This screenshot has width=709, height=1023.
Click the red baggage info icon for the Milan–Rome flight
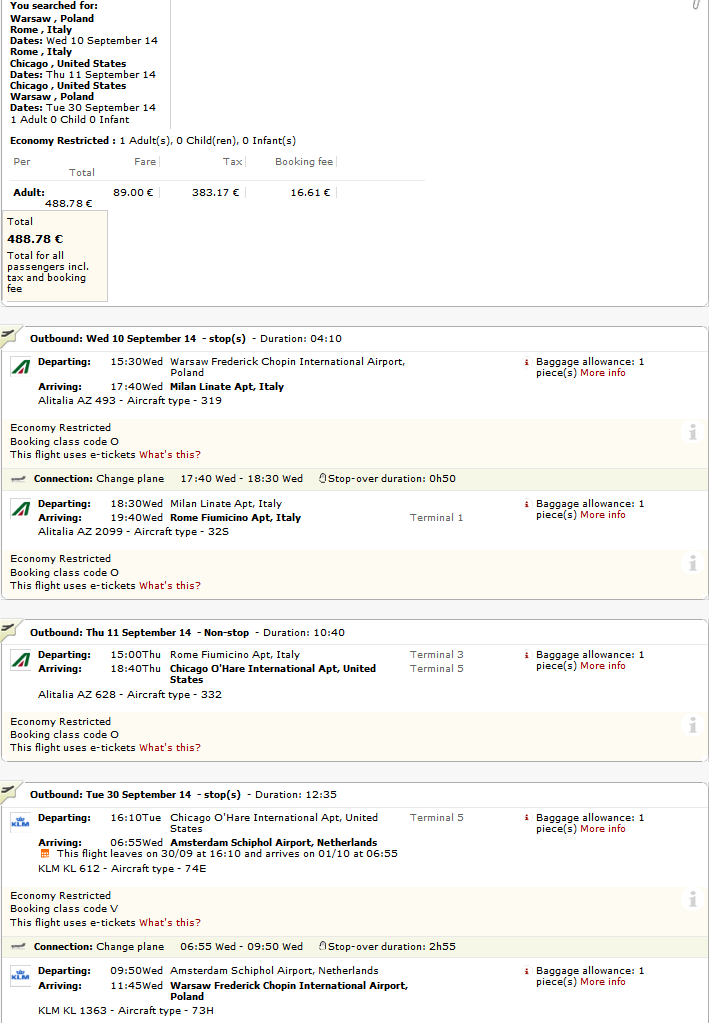click(526, 504)
